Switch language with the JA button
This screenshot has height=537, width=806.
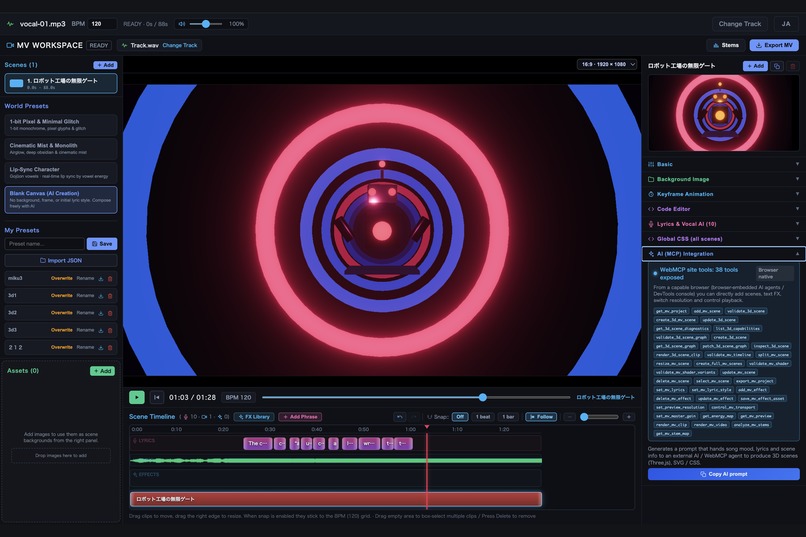(x=786, y=24)
